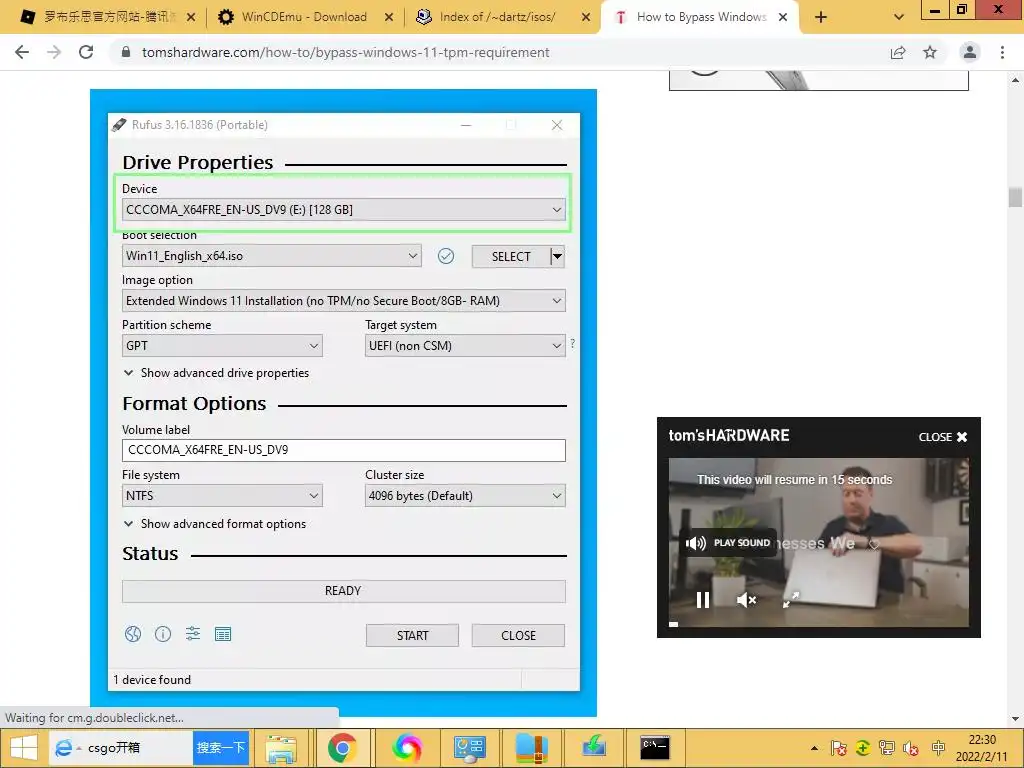Switch to the WinCDEmu - Download tab
Screen dimensions: 1024x768
[304, 17]
